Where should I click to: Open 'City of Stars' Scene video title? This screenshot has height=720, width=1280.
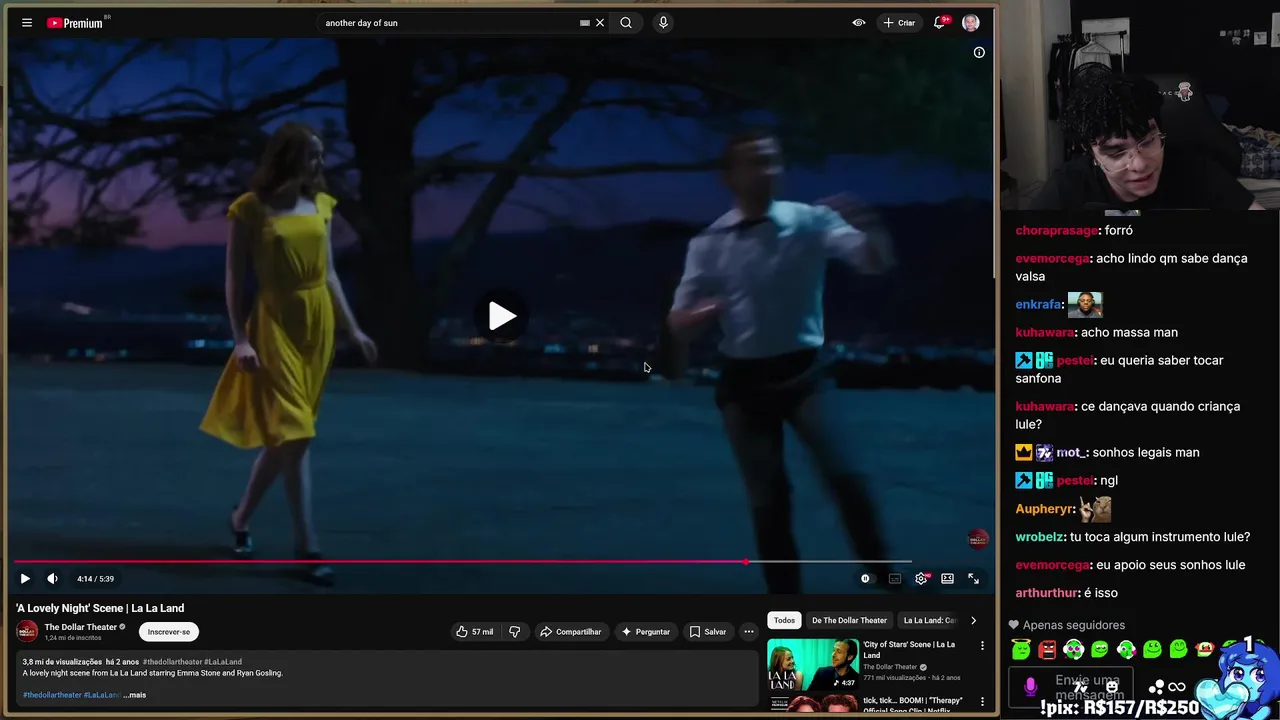pyautogui.click(x=909, y=649)
